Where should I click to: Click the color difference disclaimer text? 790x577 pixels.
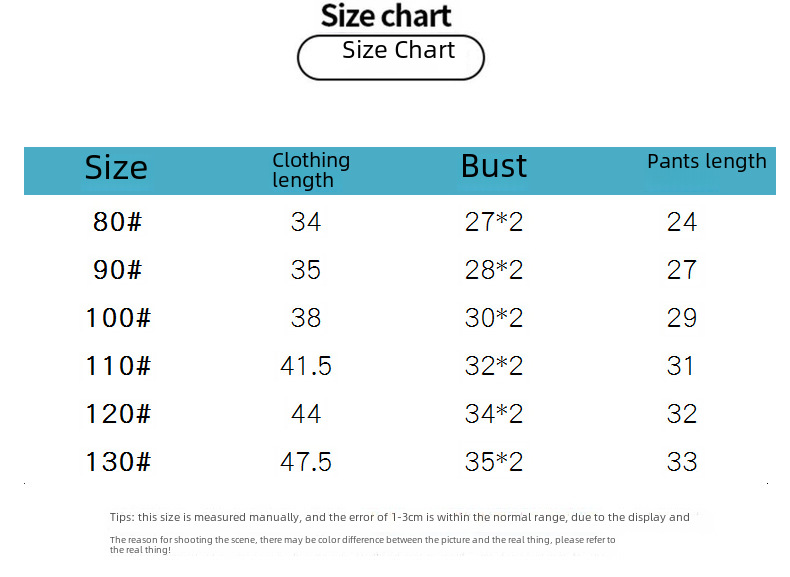(362, 545)
